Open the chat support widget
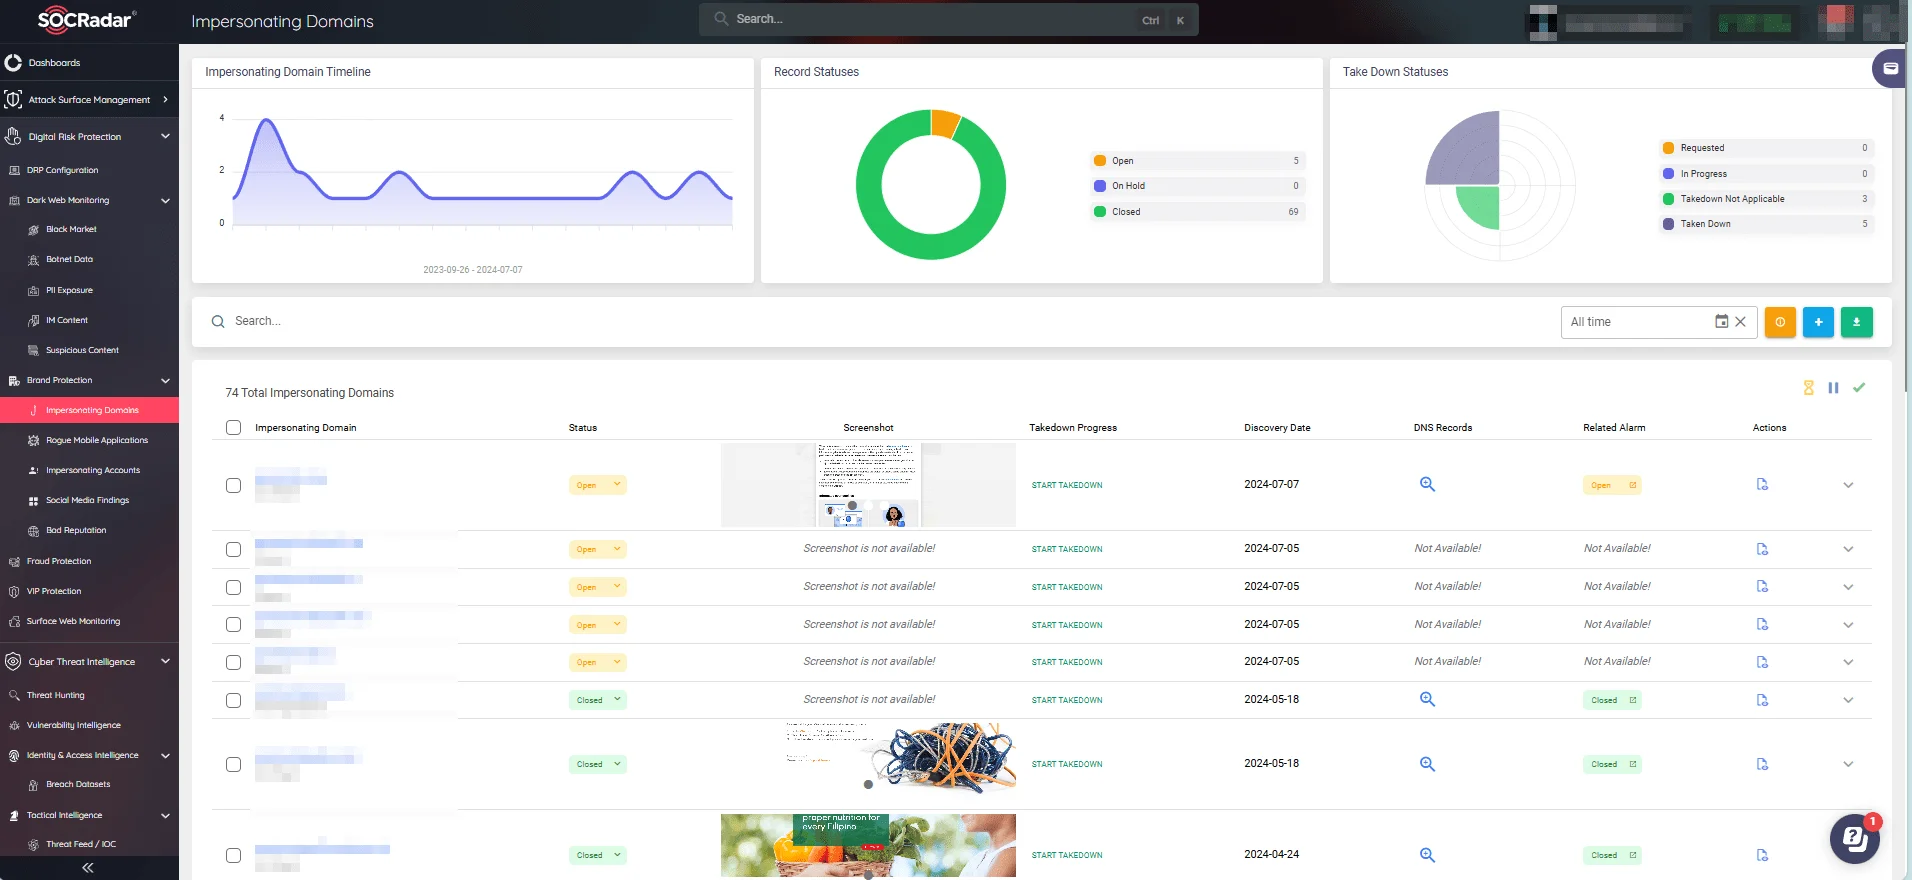 (x=1854, y=839)
